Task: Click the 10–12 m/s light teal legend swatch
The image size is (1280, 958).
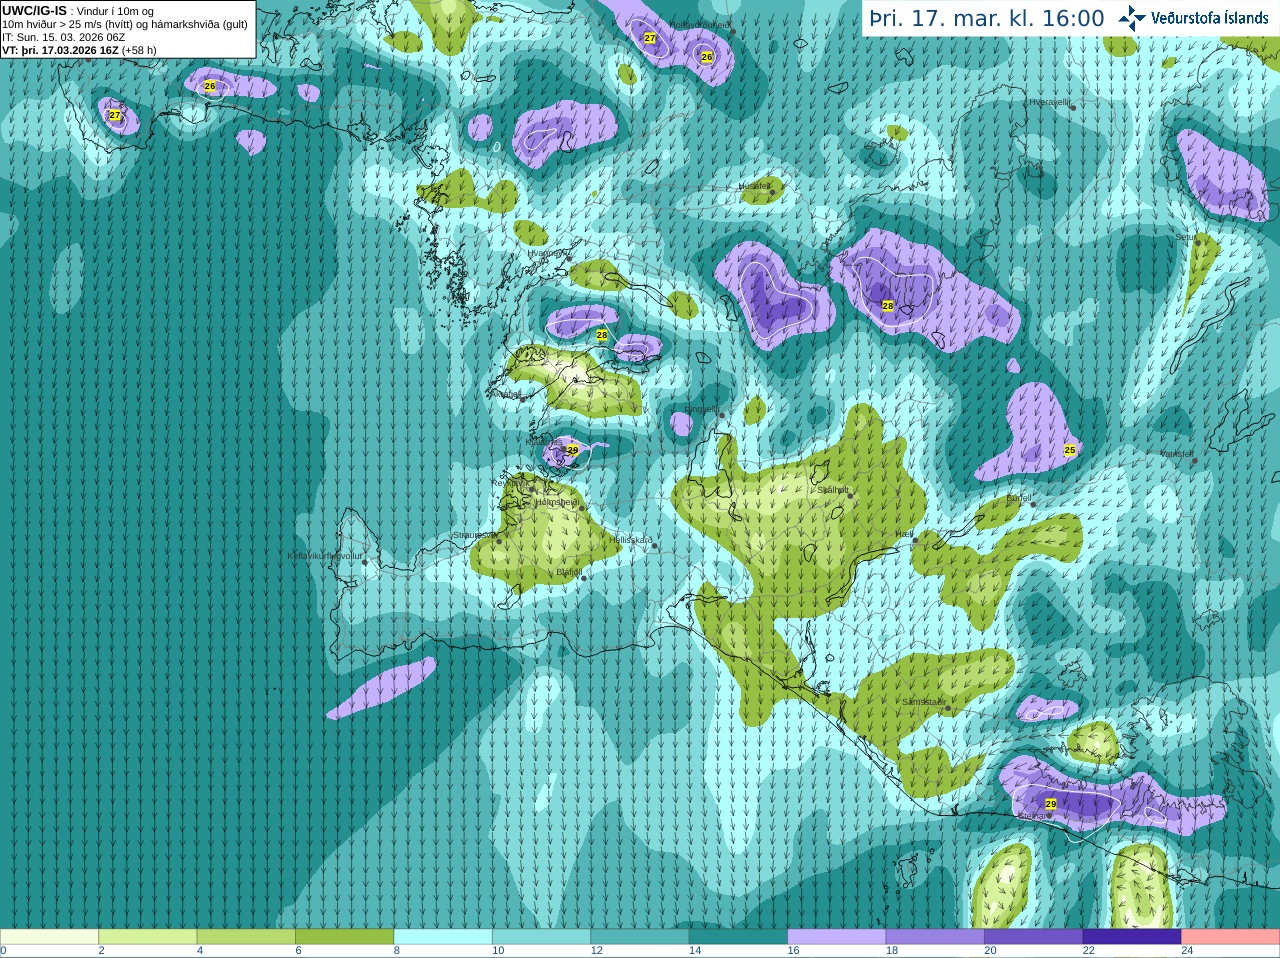Action: 541,937
